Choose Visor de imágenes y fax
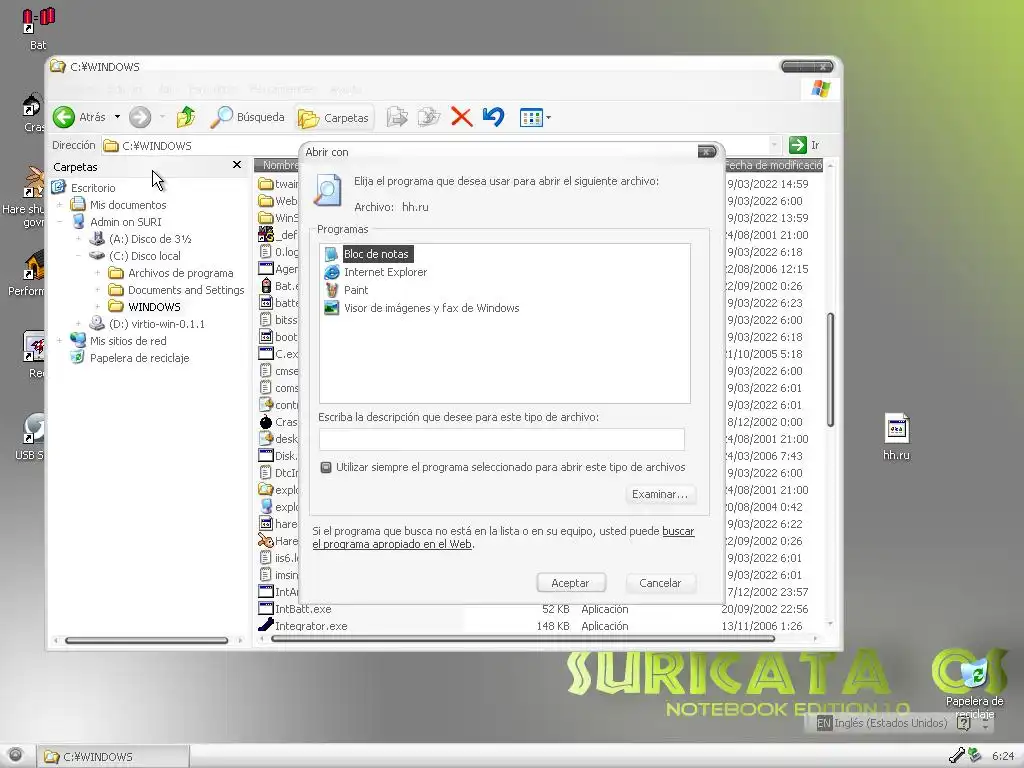 (432, 308)
